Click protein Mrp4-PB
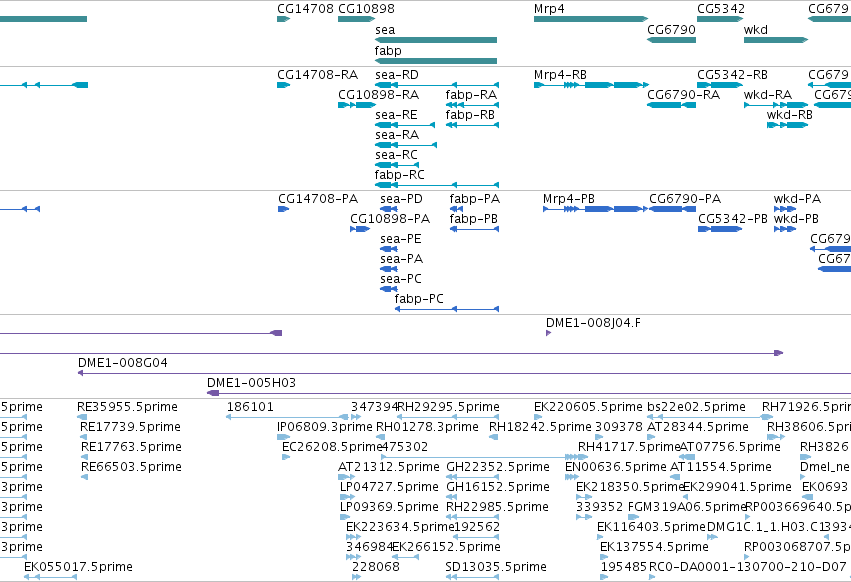The width and height of the screenshot is (851, 582). tap(595, 209)
